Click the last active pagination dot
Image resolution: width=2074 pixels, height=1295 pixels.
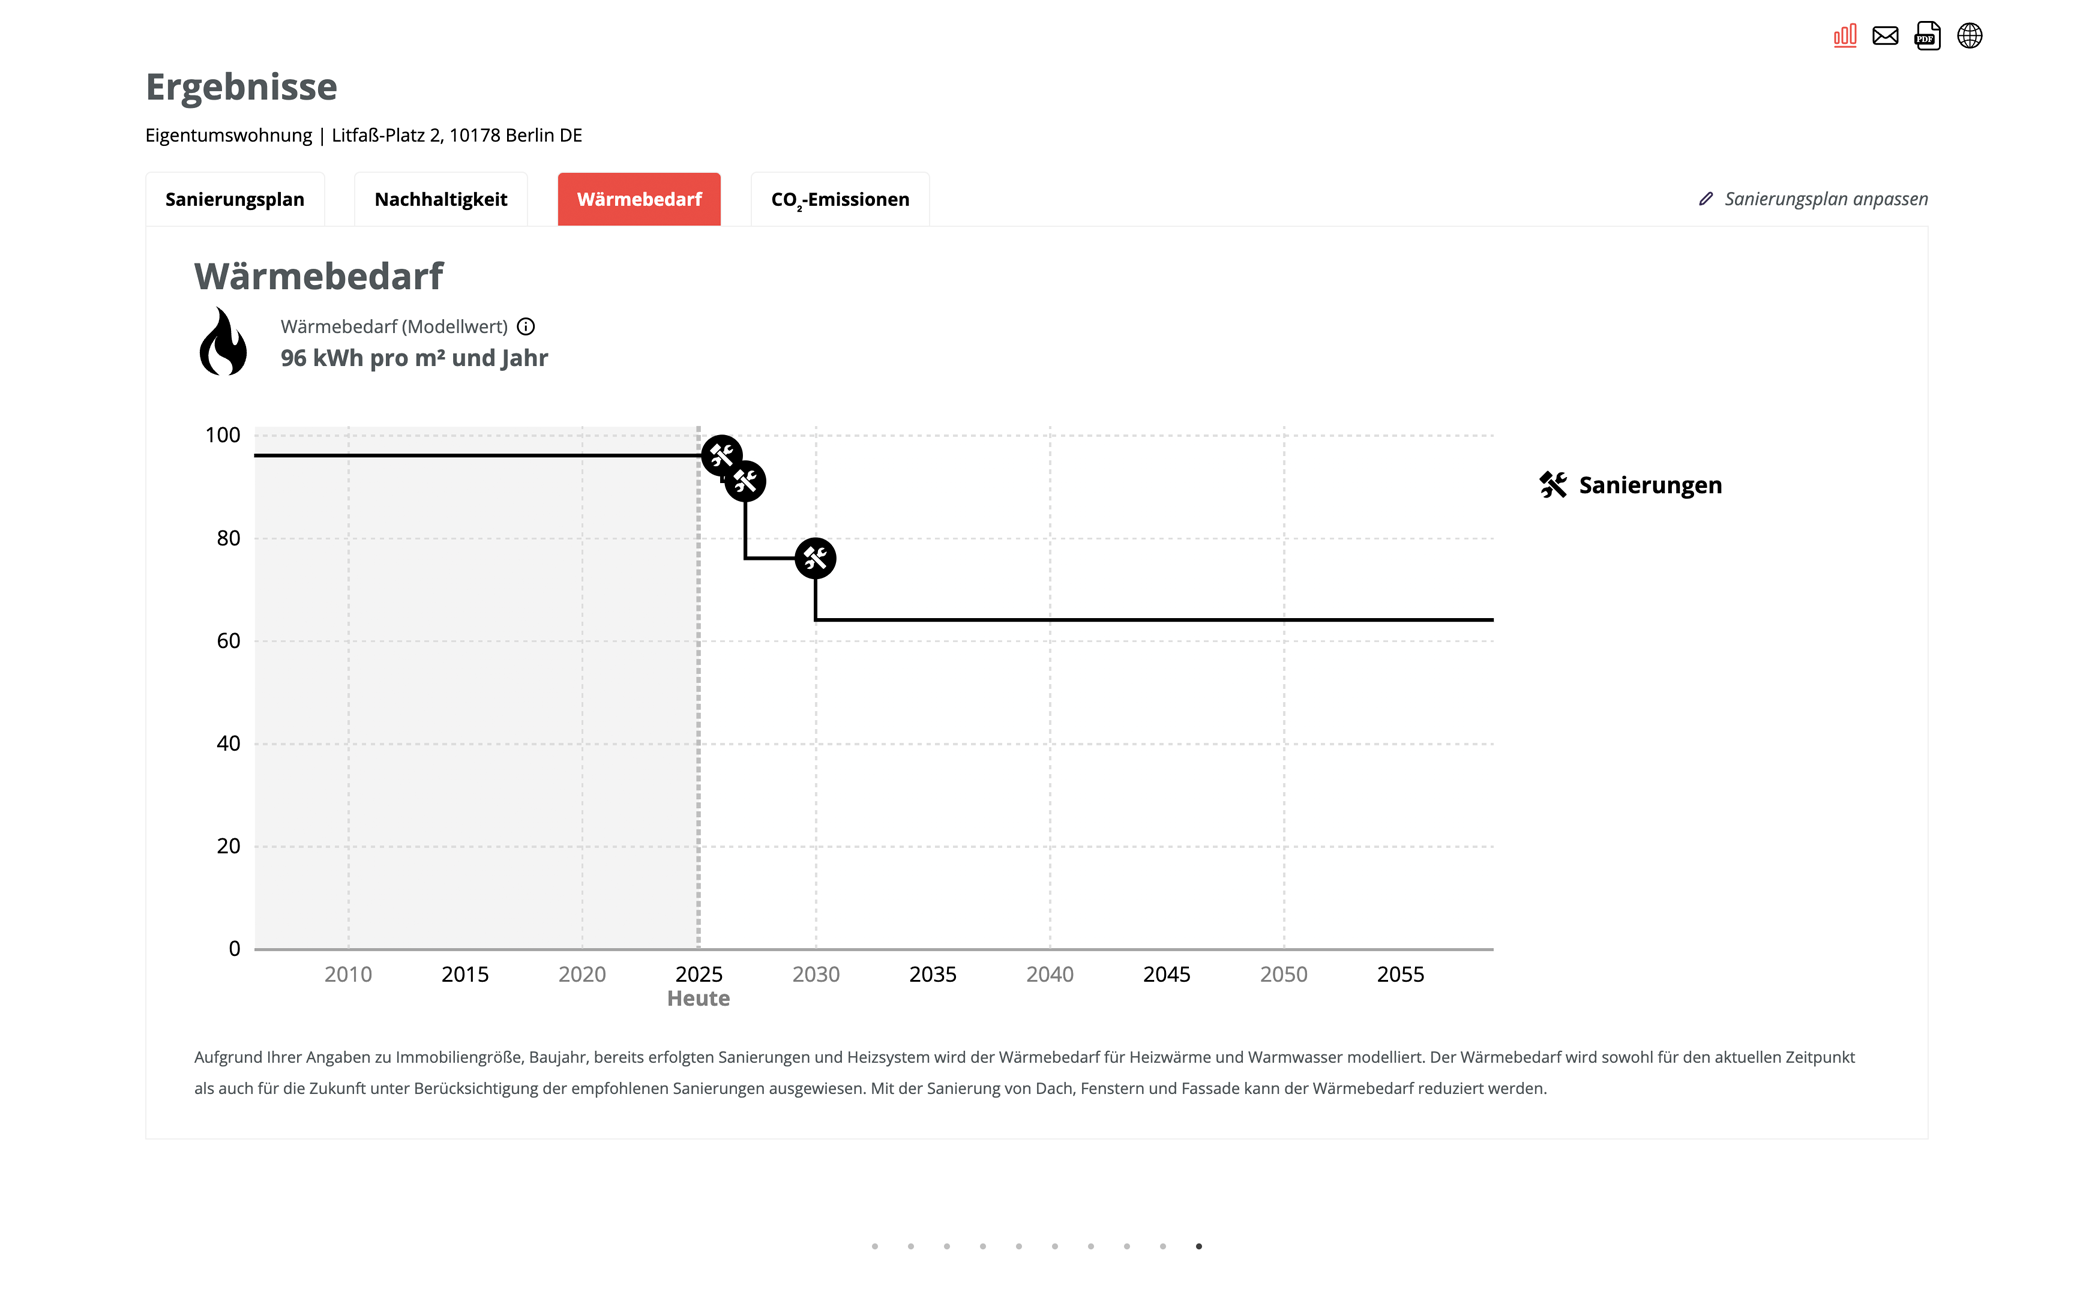1199,1246
